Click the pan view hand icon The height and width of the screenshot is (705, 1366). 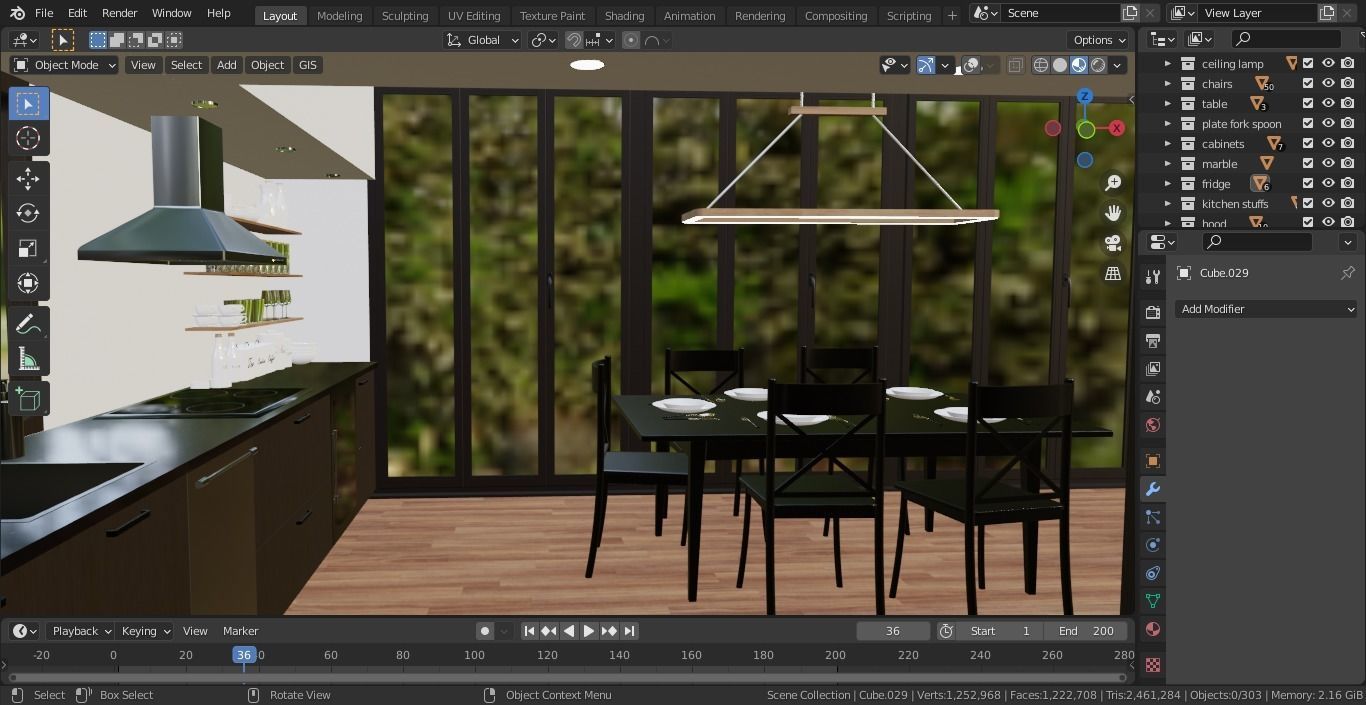coord(1113,213)
